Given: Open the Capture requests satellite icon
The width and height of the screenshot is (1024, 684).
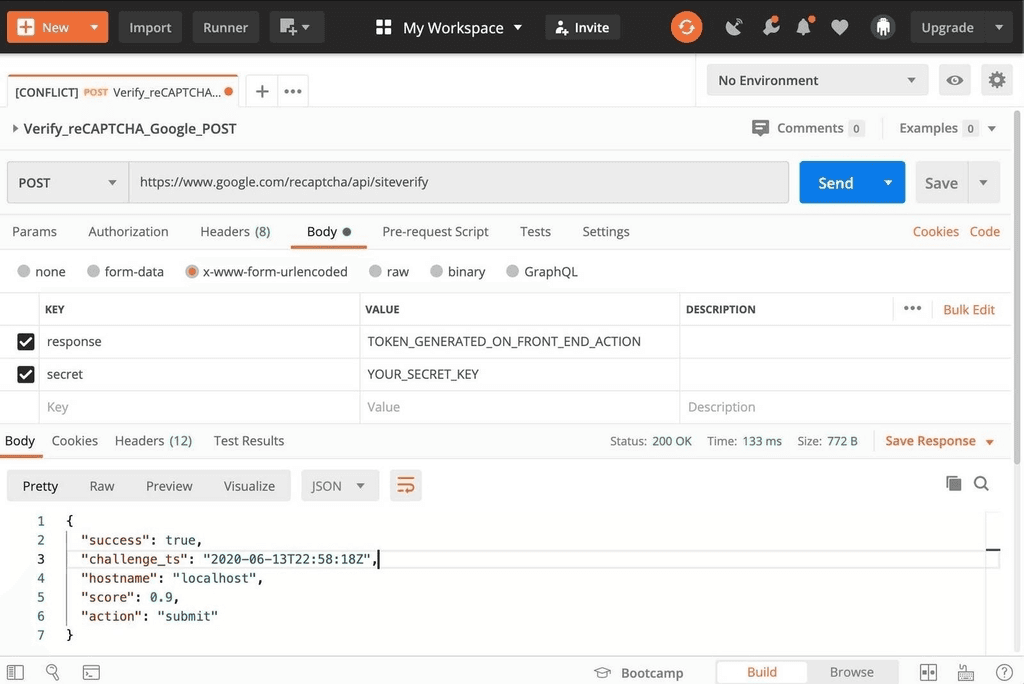Looking at the screenshot, I should [x=733, y=27].
